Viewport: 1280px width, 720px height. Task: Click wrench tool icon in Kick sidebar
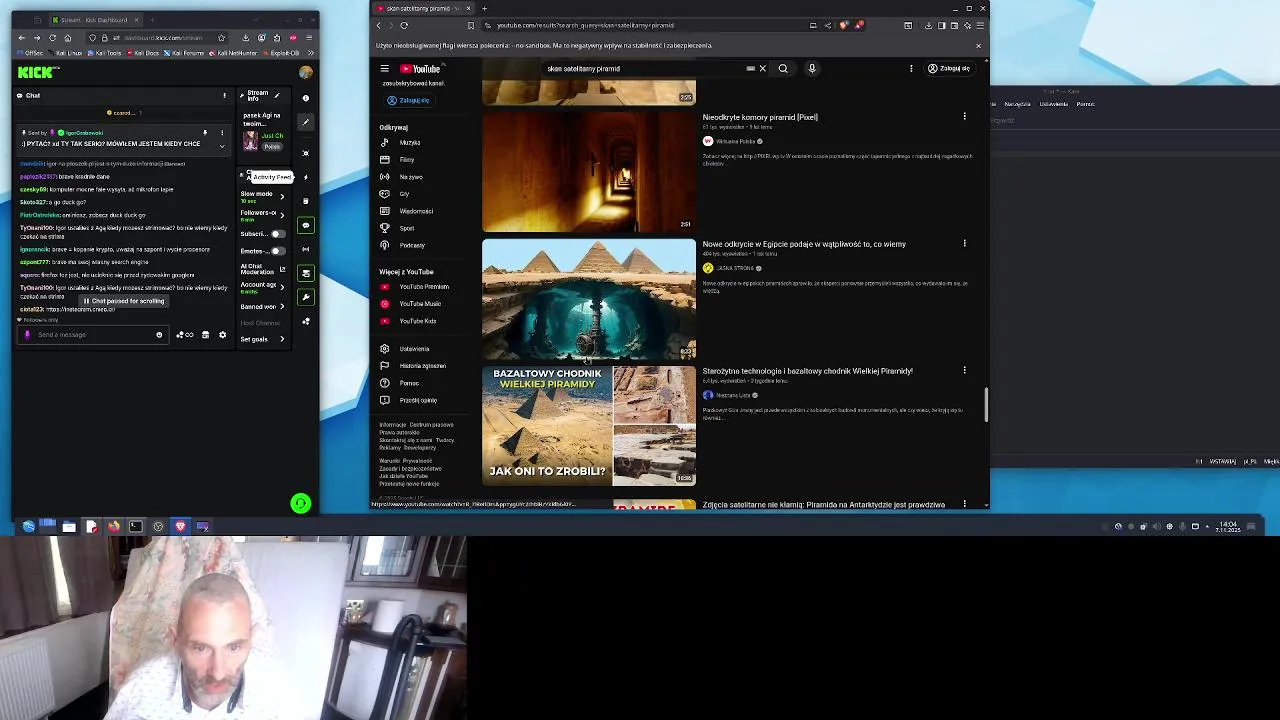[x=306, y=297]
